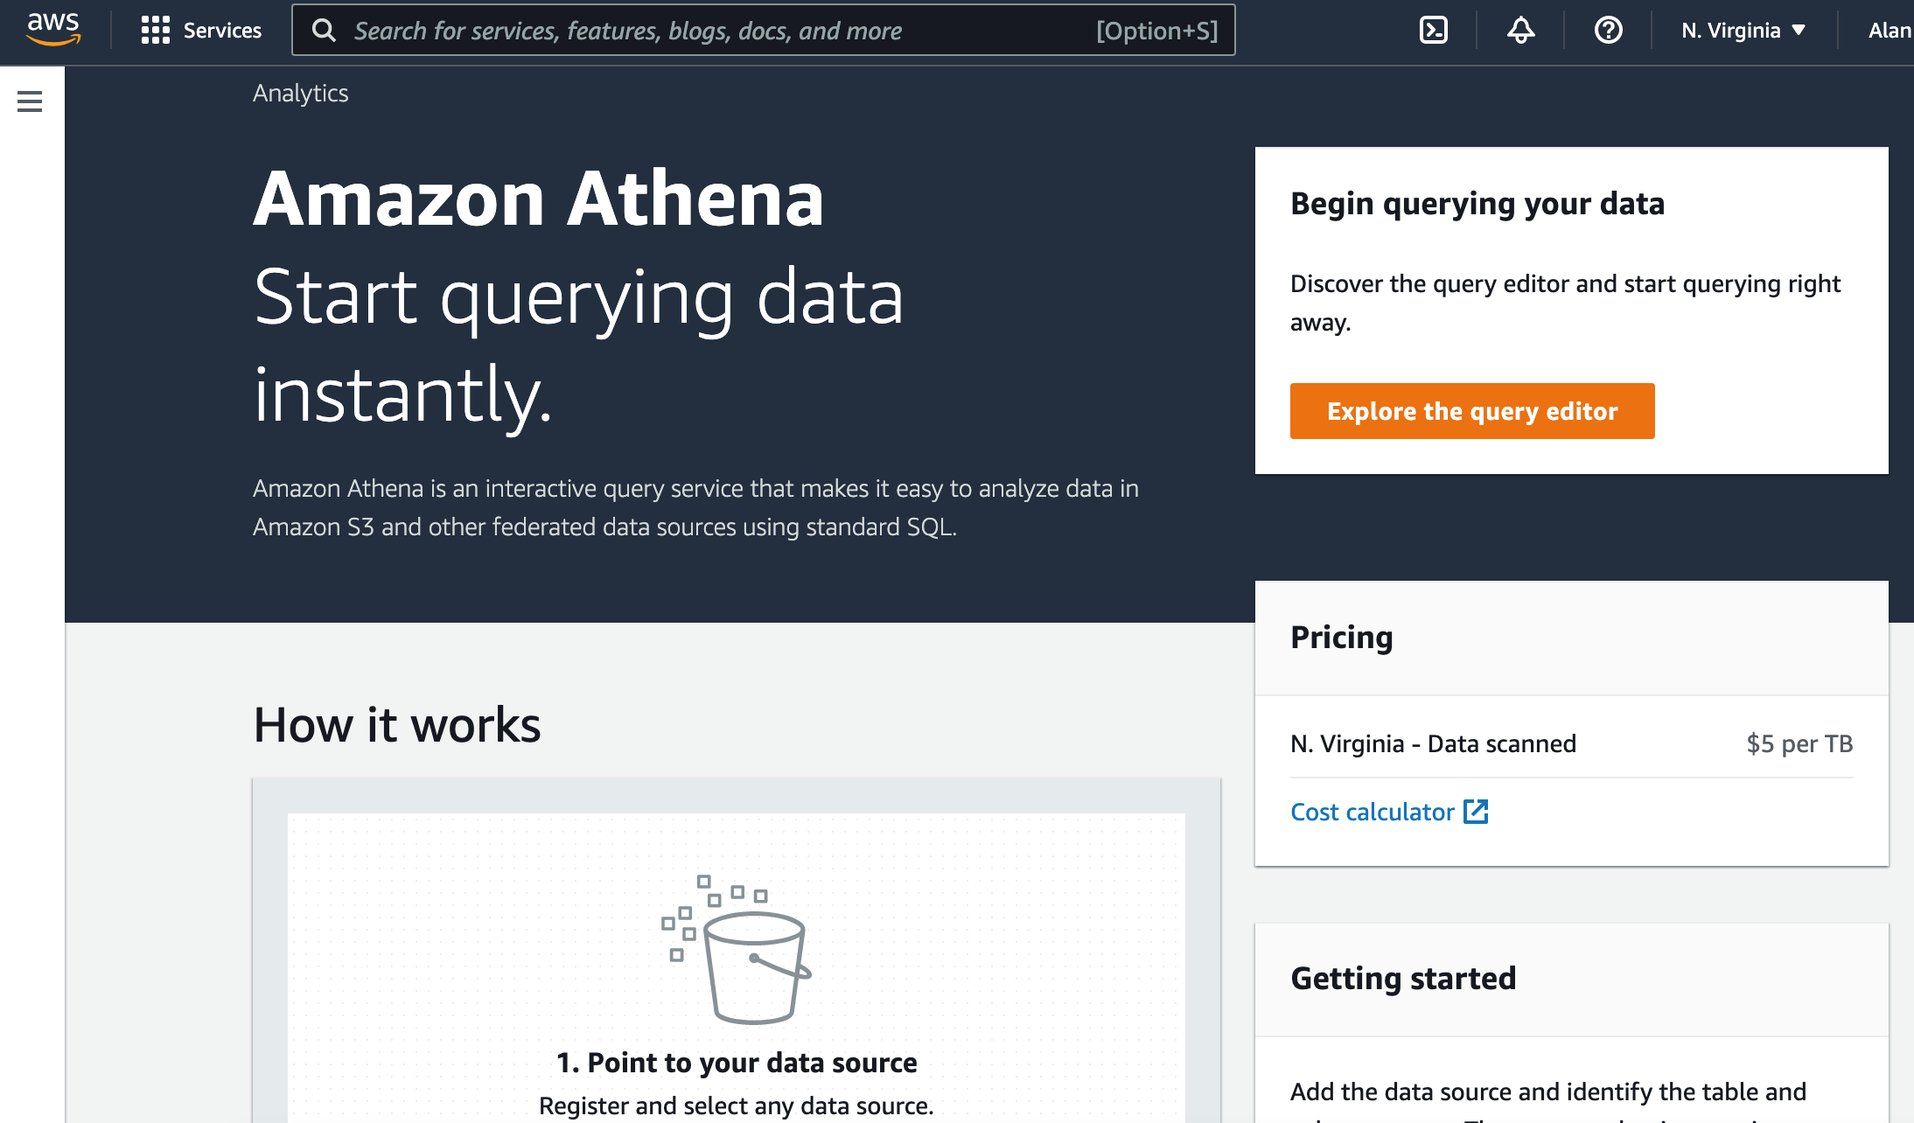Open the Alan account menu
Image resolution: width=1914 pixels, height=1123 pixels.
1890,30
